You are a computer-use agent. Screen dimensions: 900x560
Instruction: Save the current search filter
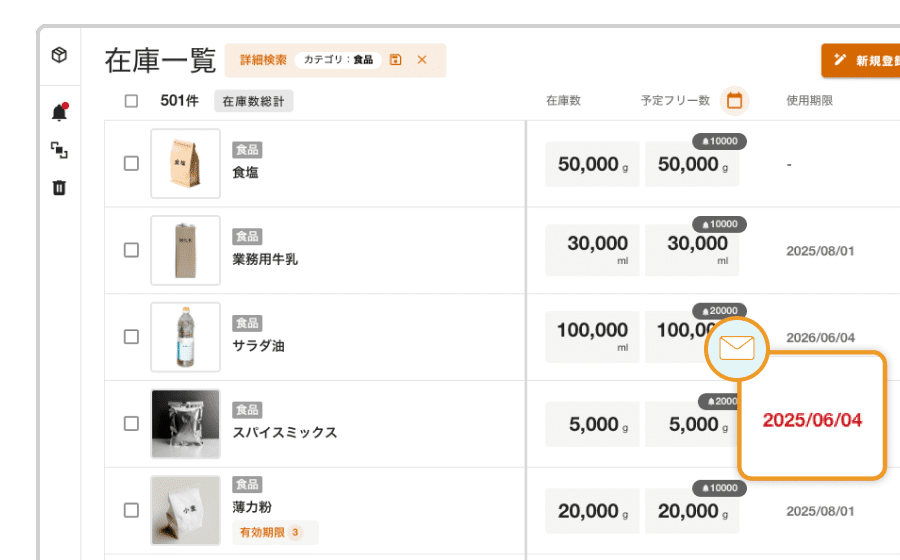[396, 60]
